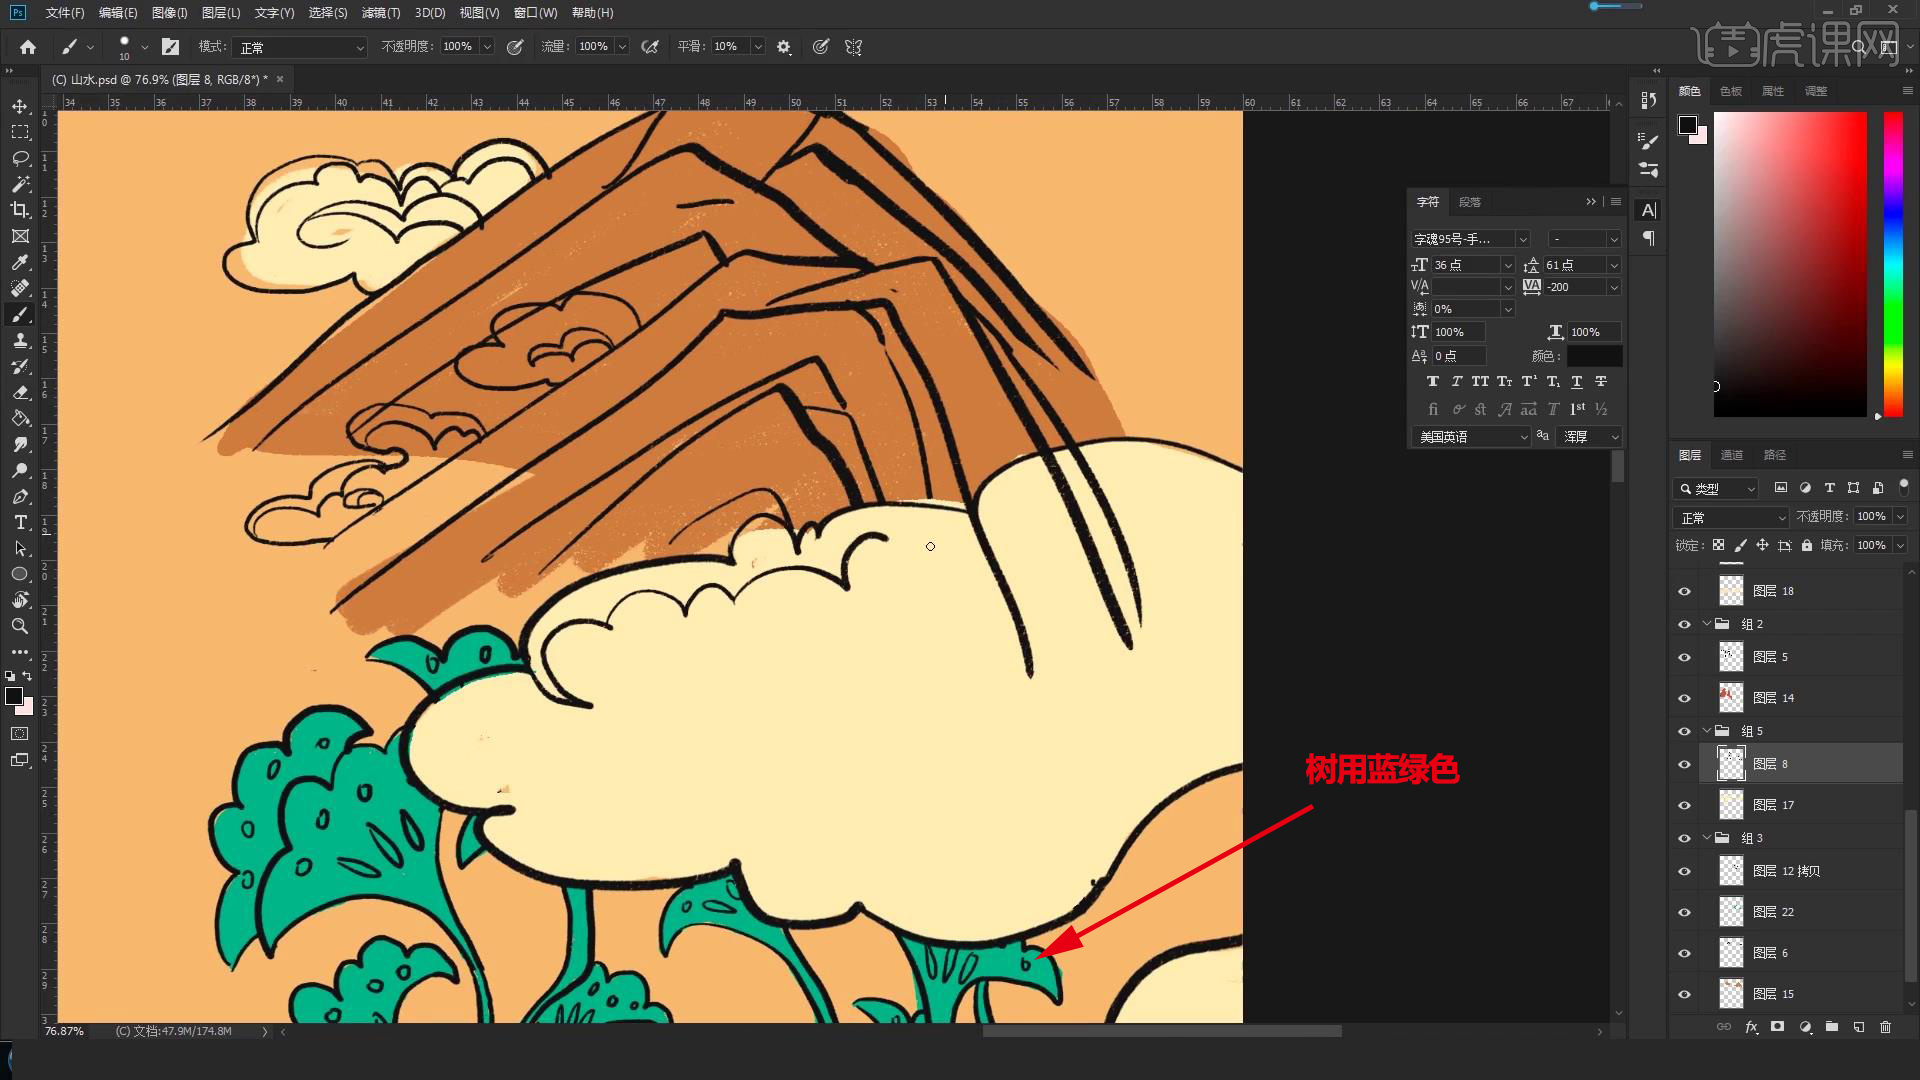Image resolution: width=1920 pixels, height=1080 pixels.
Task: Switch to the 通道 tab
Action: tap(1731, 455)
